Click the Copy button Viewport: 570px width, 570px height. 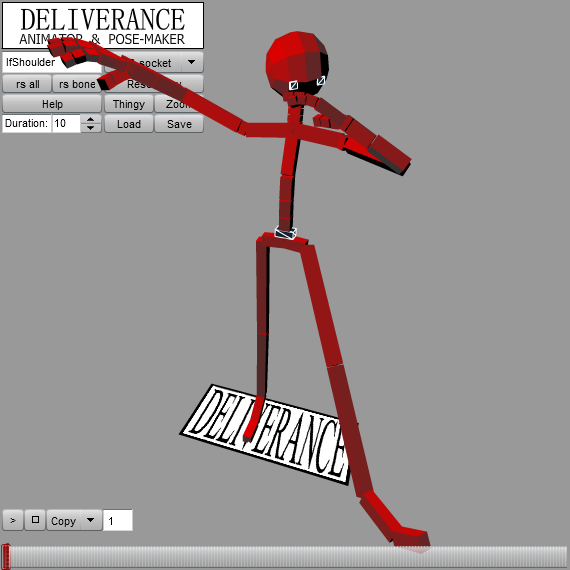64,520
